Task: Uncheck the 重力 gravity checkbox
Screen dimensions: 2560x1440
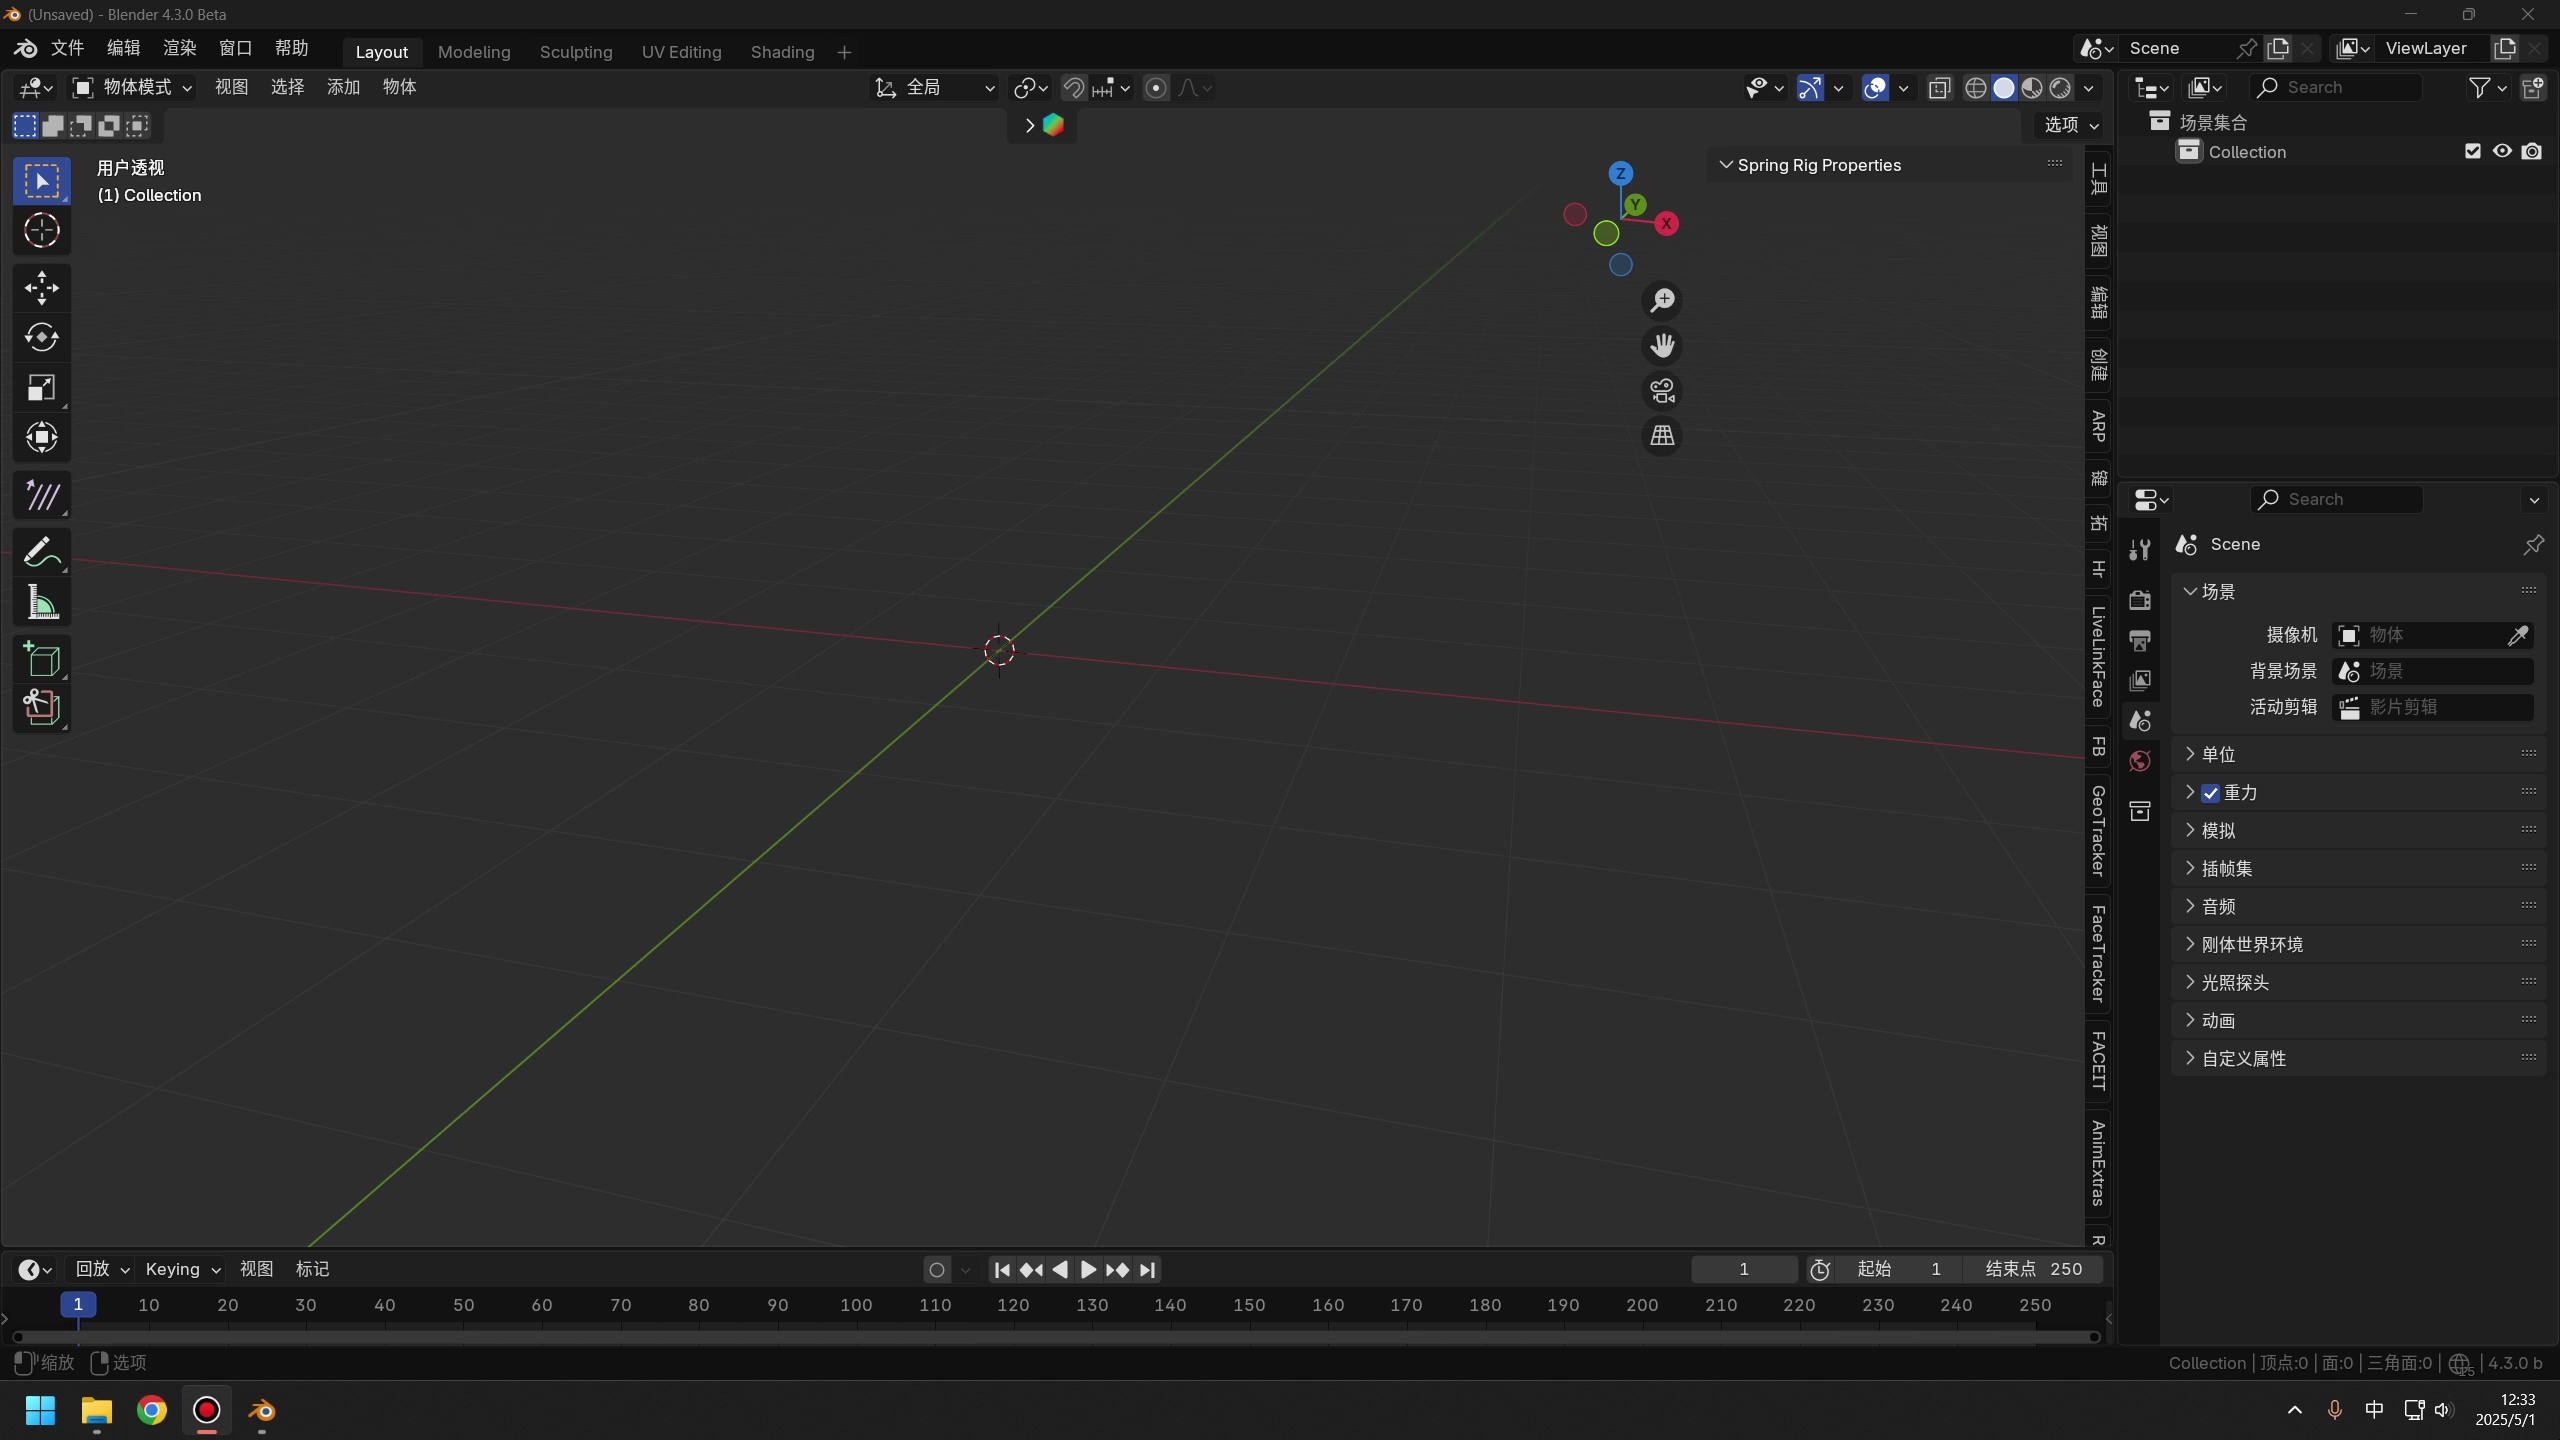Action: pos(2211,793)
